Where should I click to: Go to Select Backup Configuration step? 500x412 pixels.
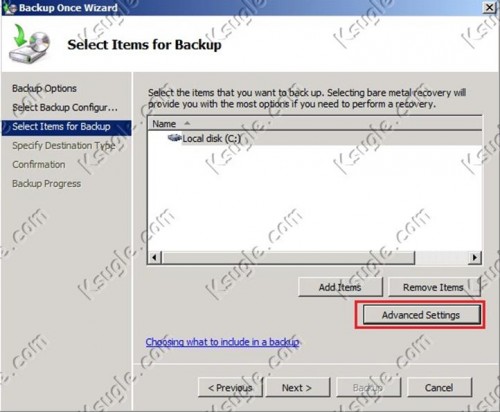click(x=65, y=108)
